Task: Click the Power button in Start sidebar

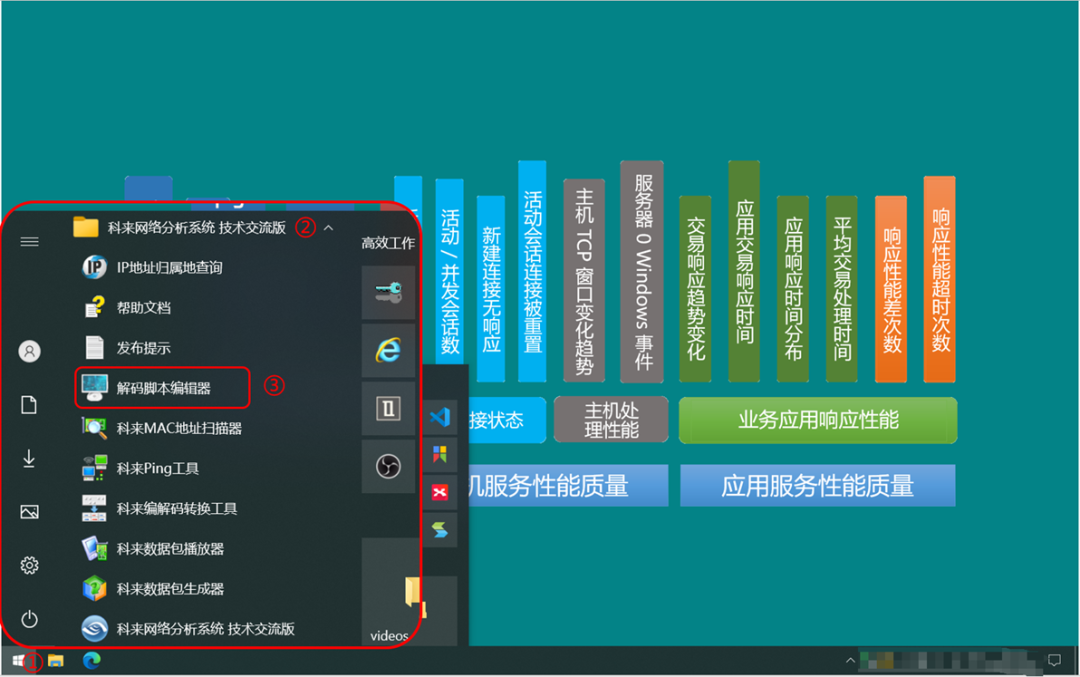Action: pyautogui.click(x=29, y=619)
